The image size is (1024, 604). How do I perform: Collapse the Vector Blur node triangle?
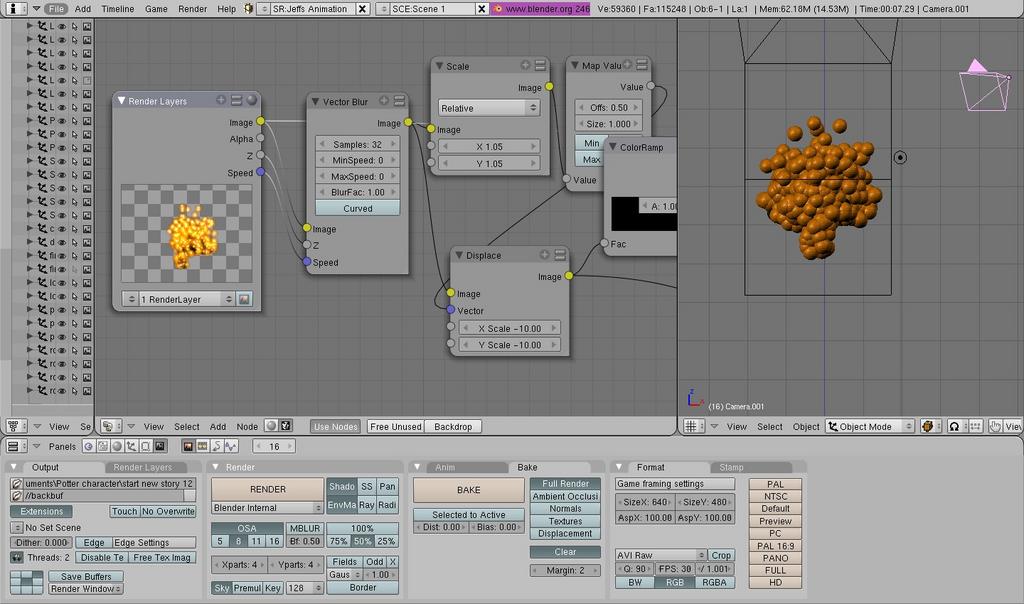point(315,101)
